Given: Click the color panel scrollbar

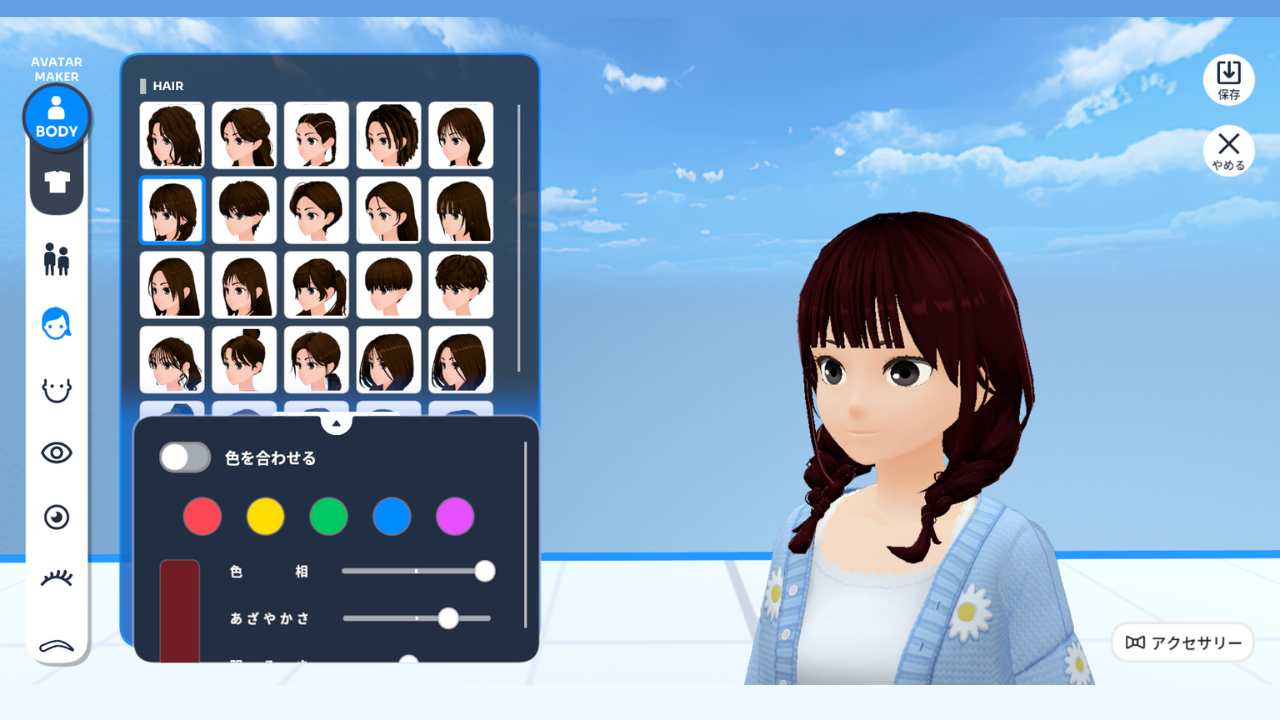Looking at the screenshot, I should pyautogui.click(x=526, y=534).
